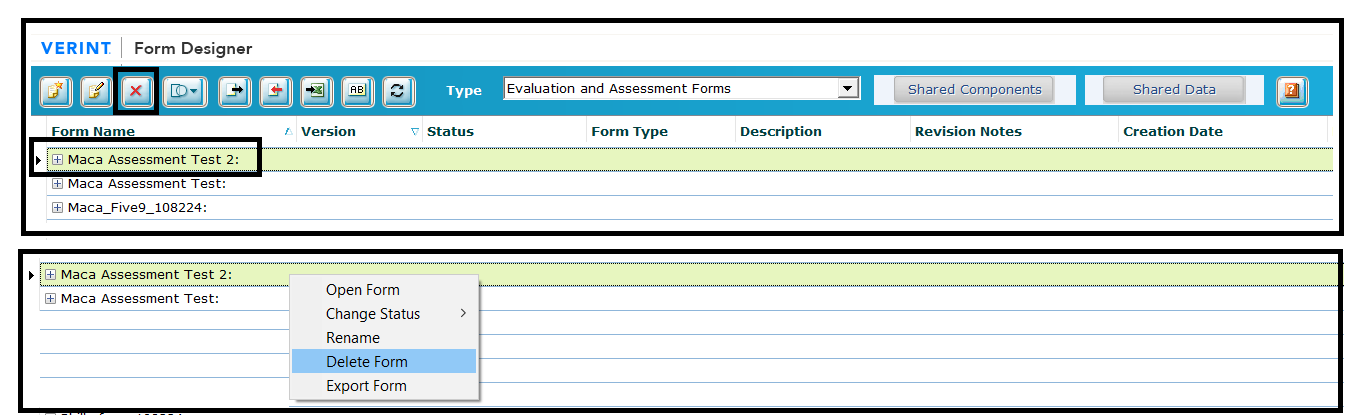Select Maca Assessment Test in upper list
Image resolution: width=1347 pixels, height=417 pixels.
[147, 184]
